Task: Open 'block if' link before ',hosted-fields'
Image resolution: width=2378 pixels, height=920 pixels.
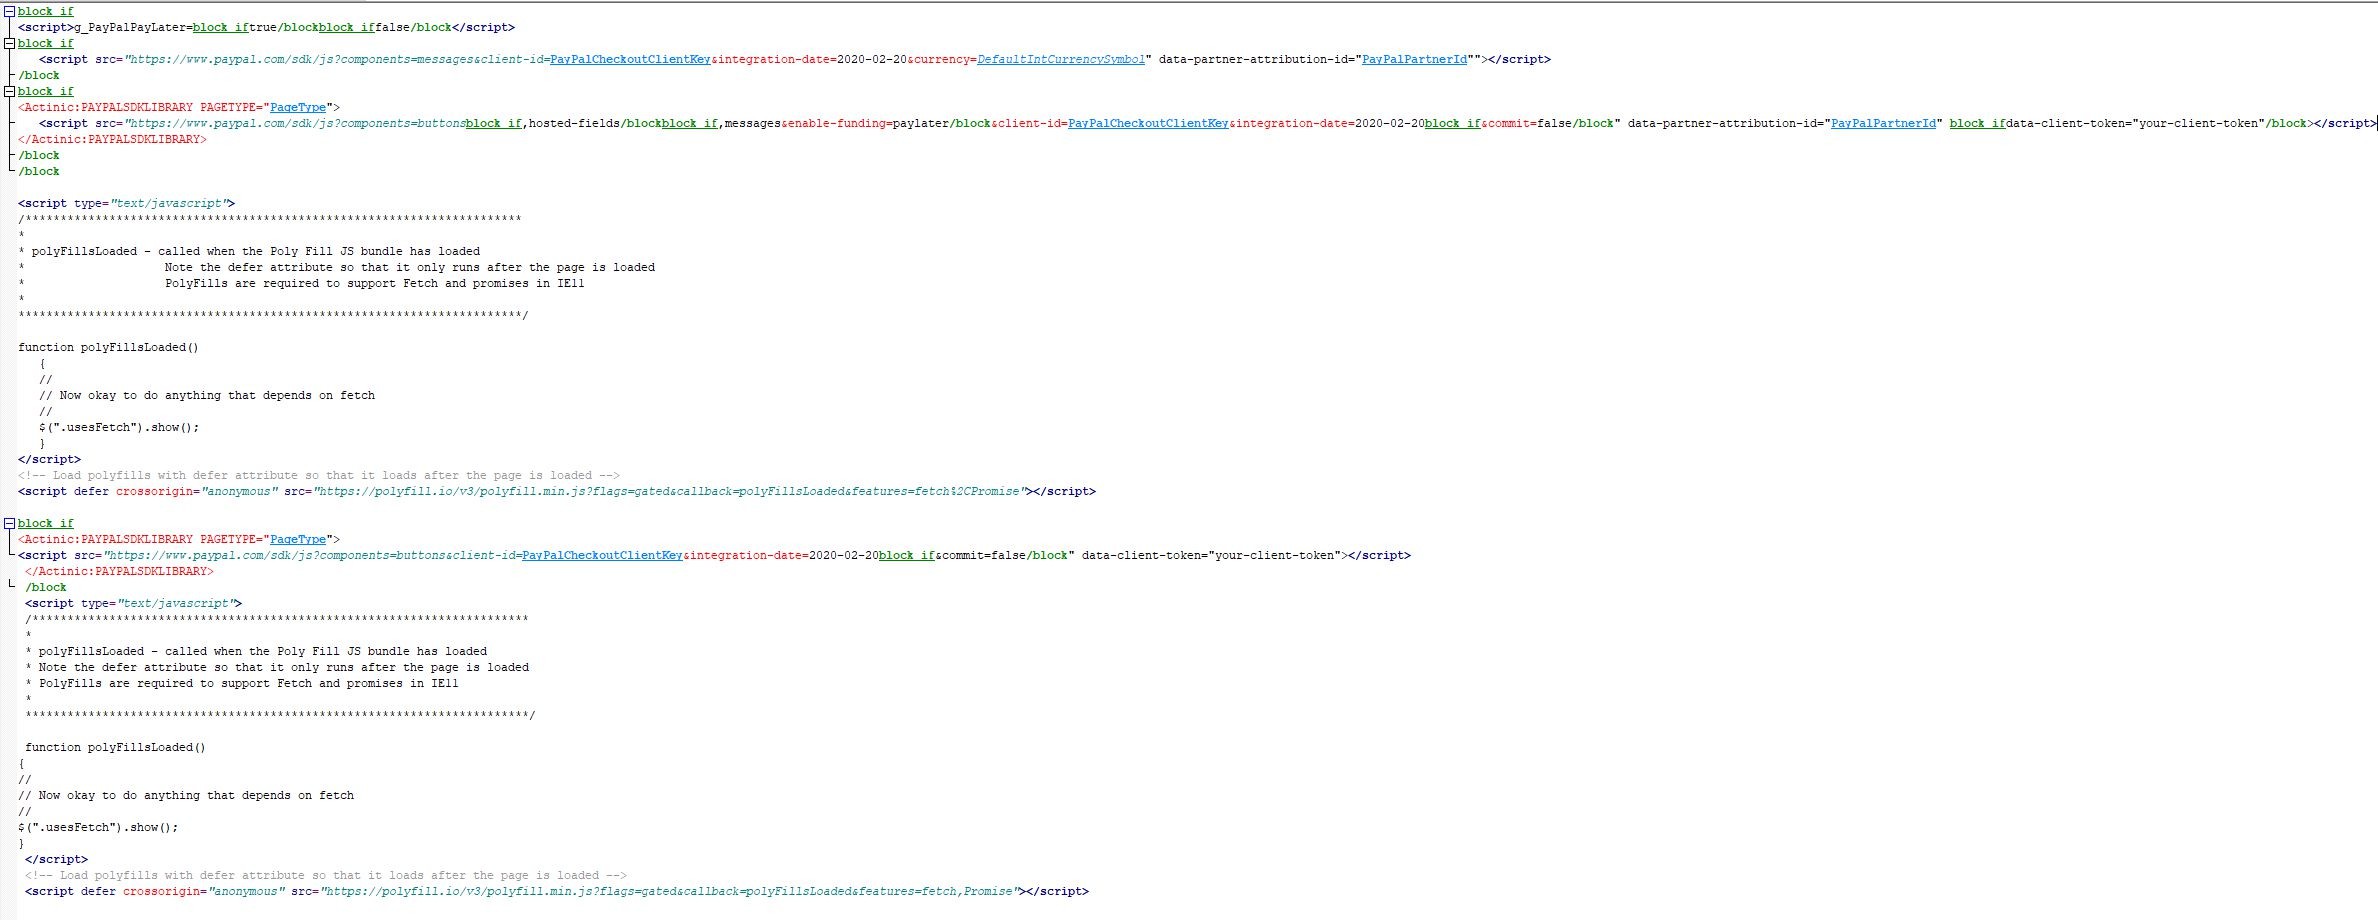Action: tap(493, 124)
